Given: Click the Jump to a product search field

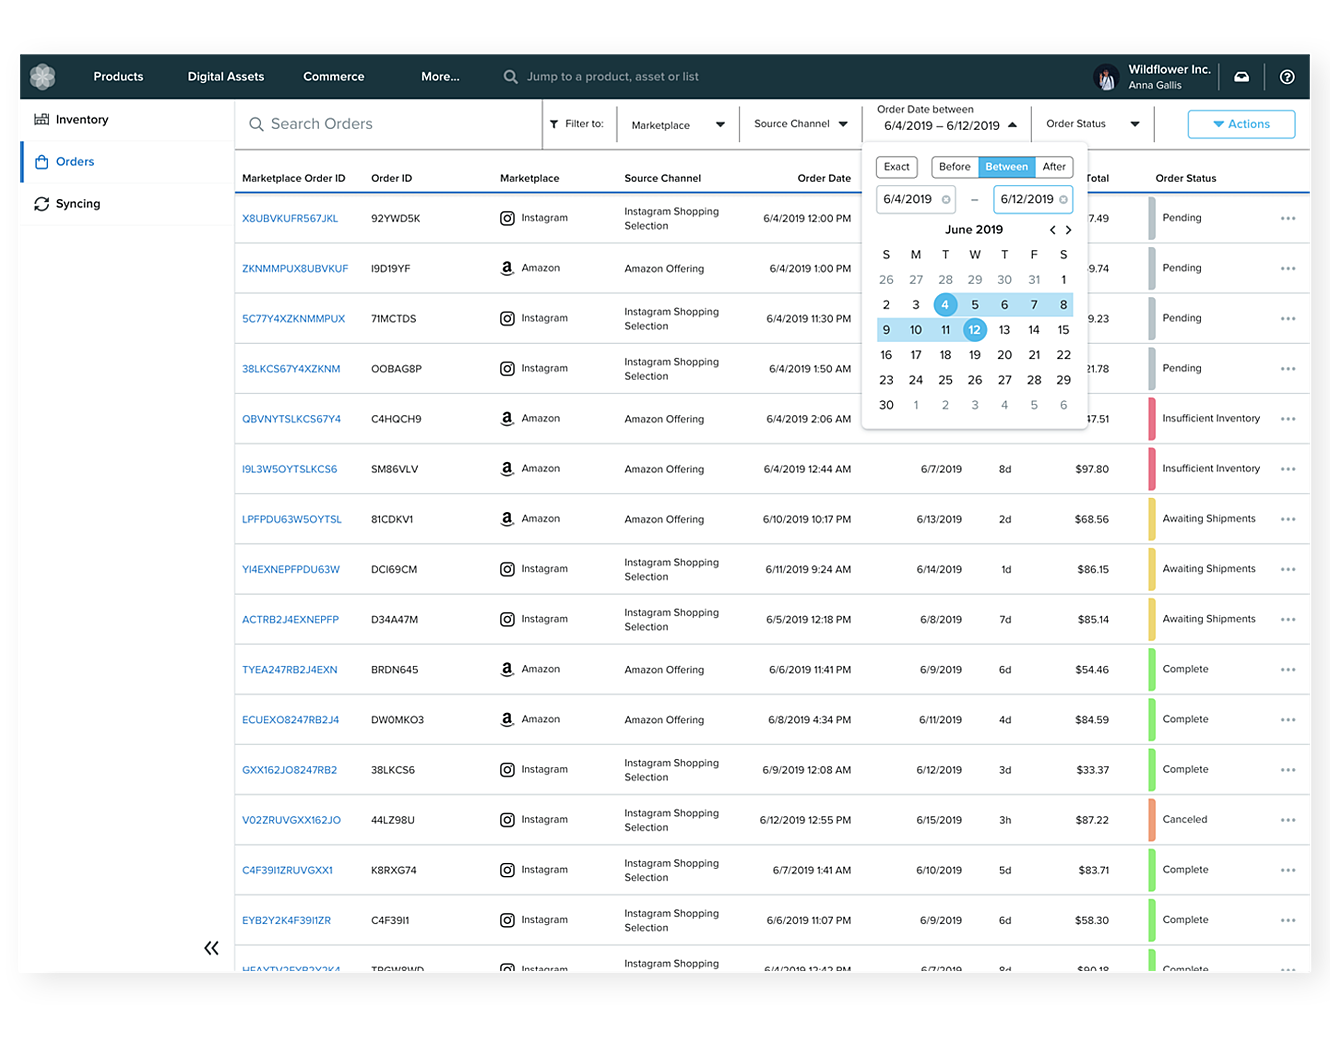Looking at the screenshot, I should click(612, 77).
